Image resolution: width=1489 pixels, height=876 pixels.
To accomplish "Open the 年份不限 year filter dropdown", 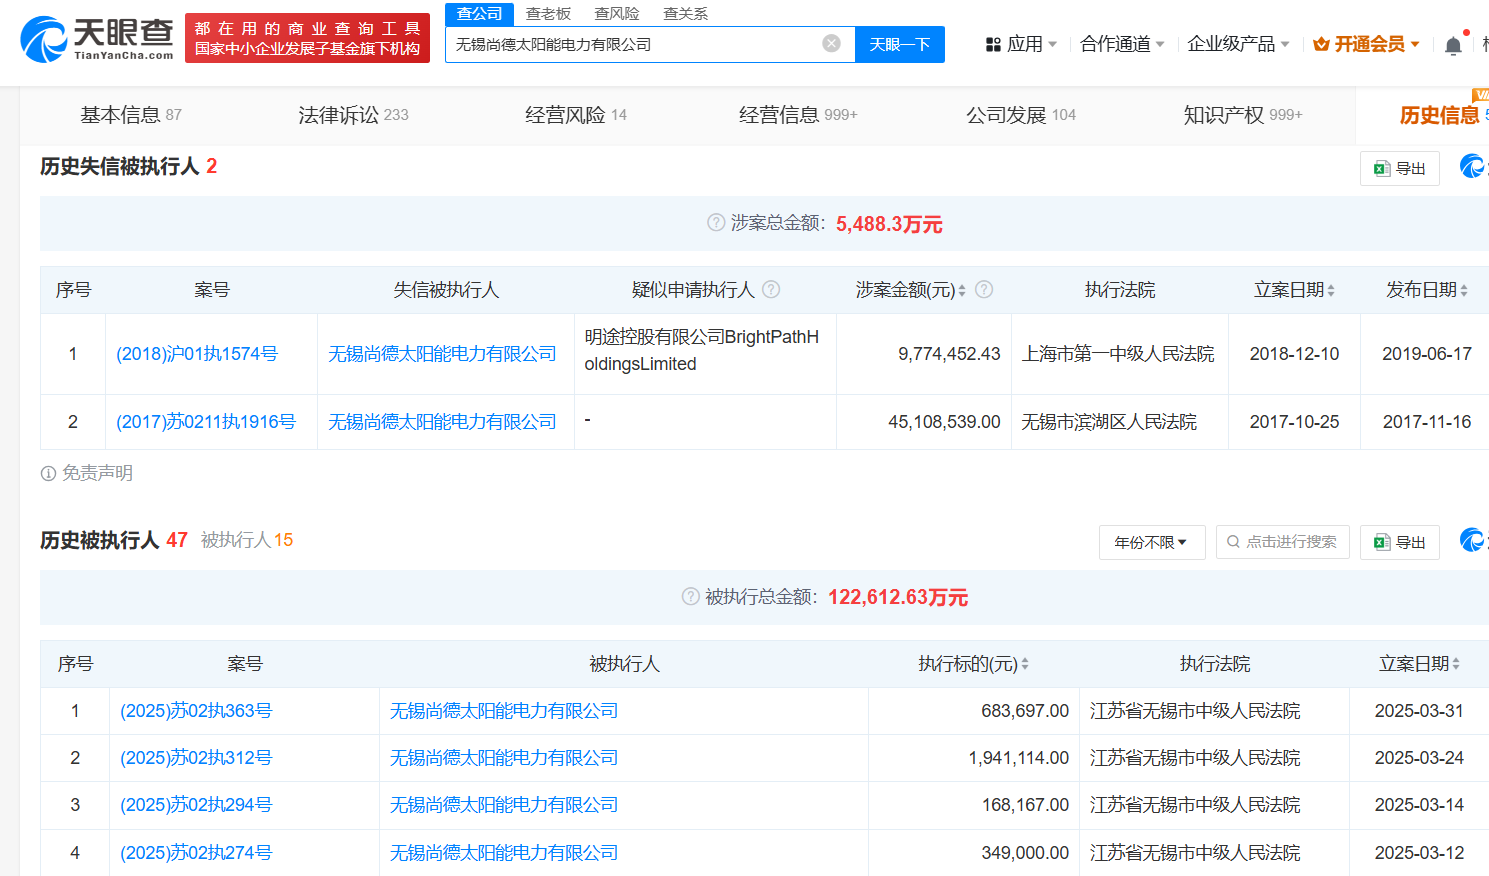I will tap(1152, 542).
